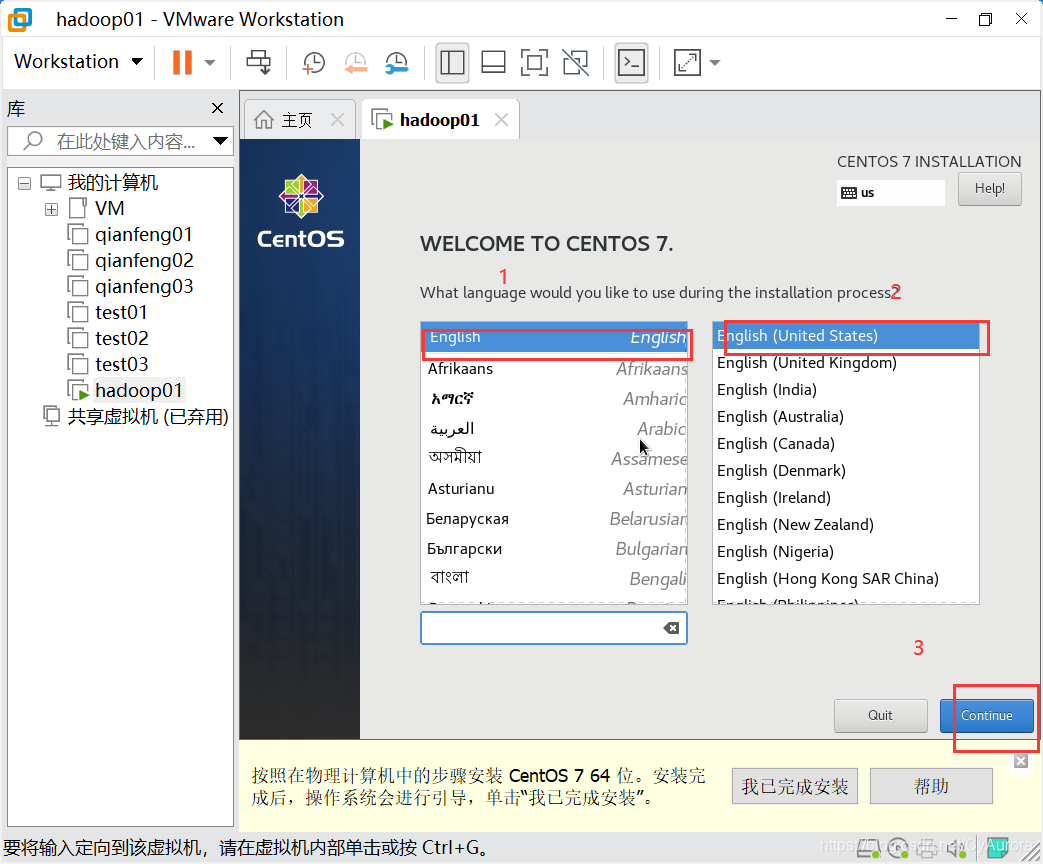Select Afrikaans language
The height and width of the screenshot is (864, 1043).
554,368
